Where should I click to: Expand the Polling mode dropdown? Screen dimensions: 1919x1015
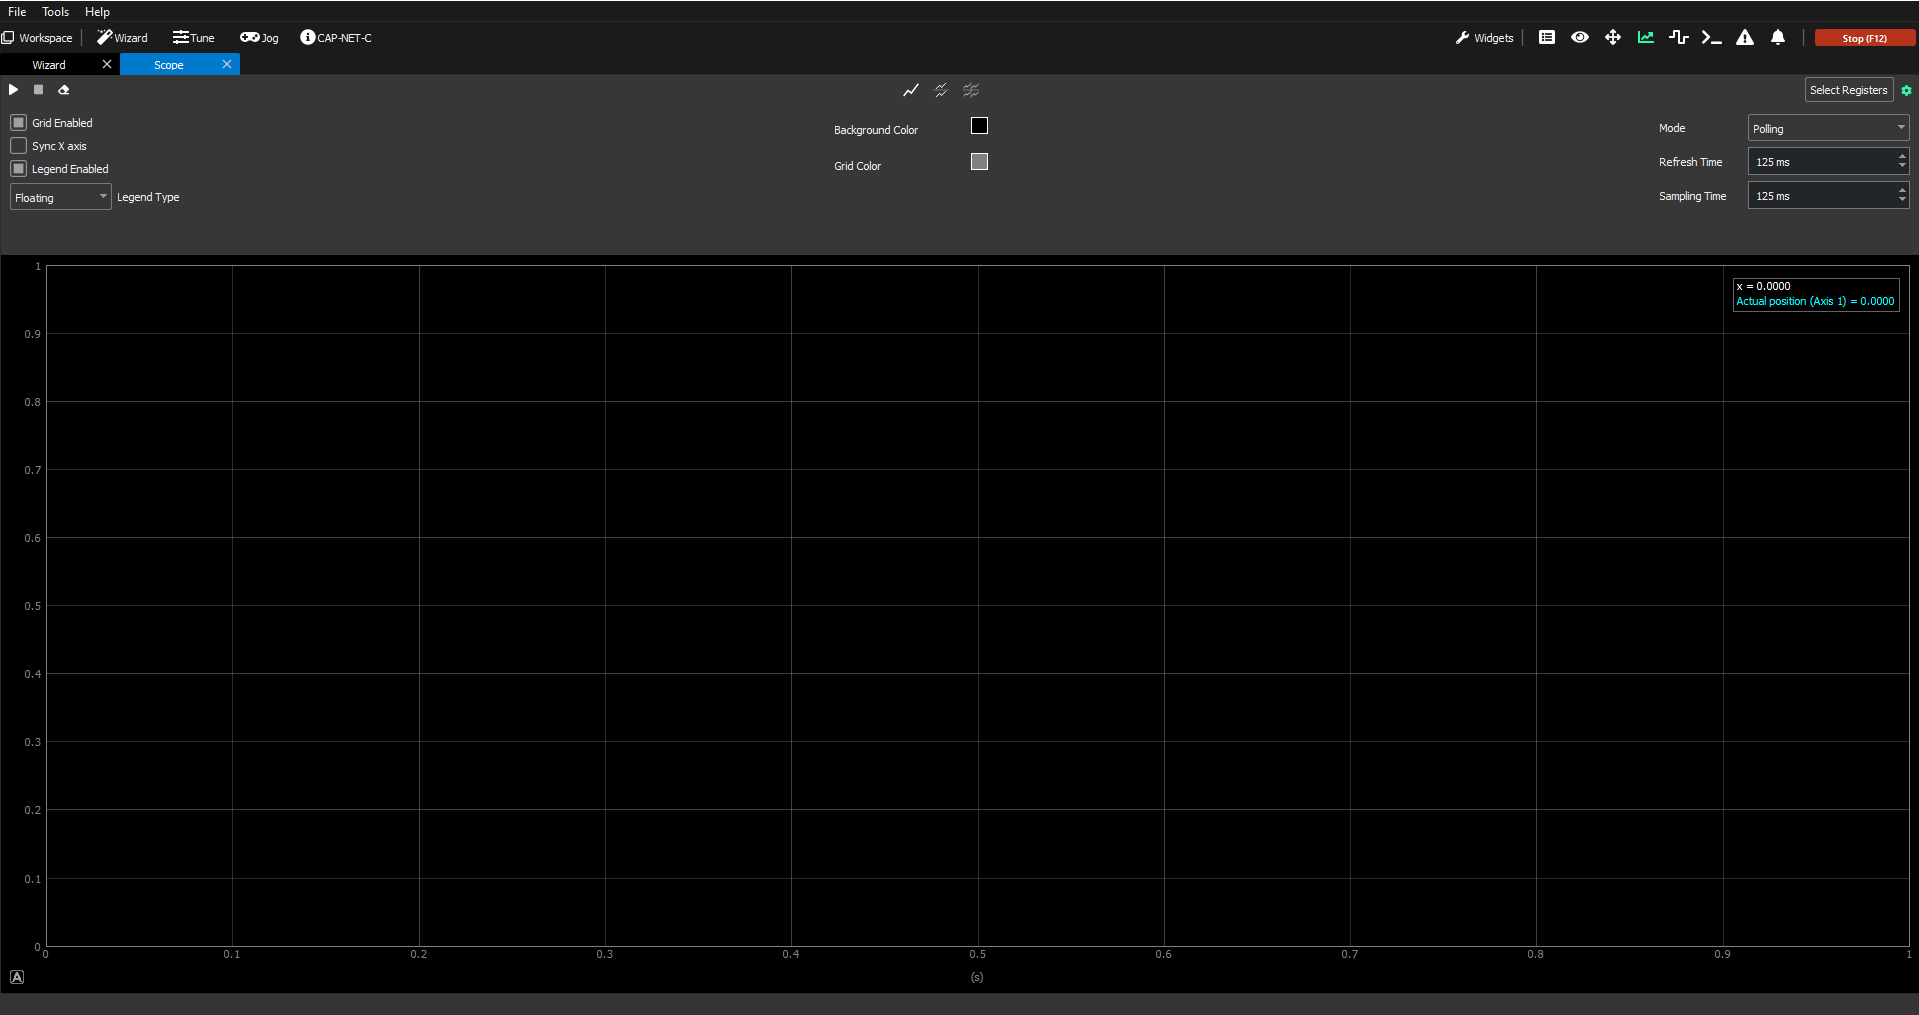[1827, 129]
